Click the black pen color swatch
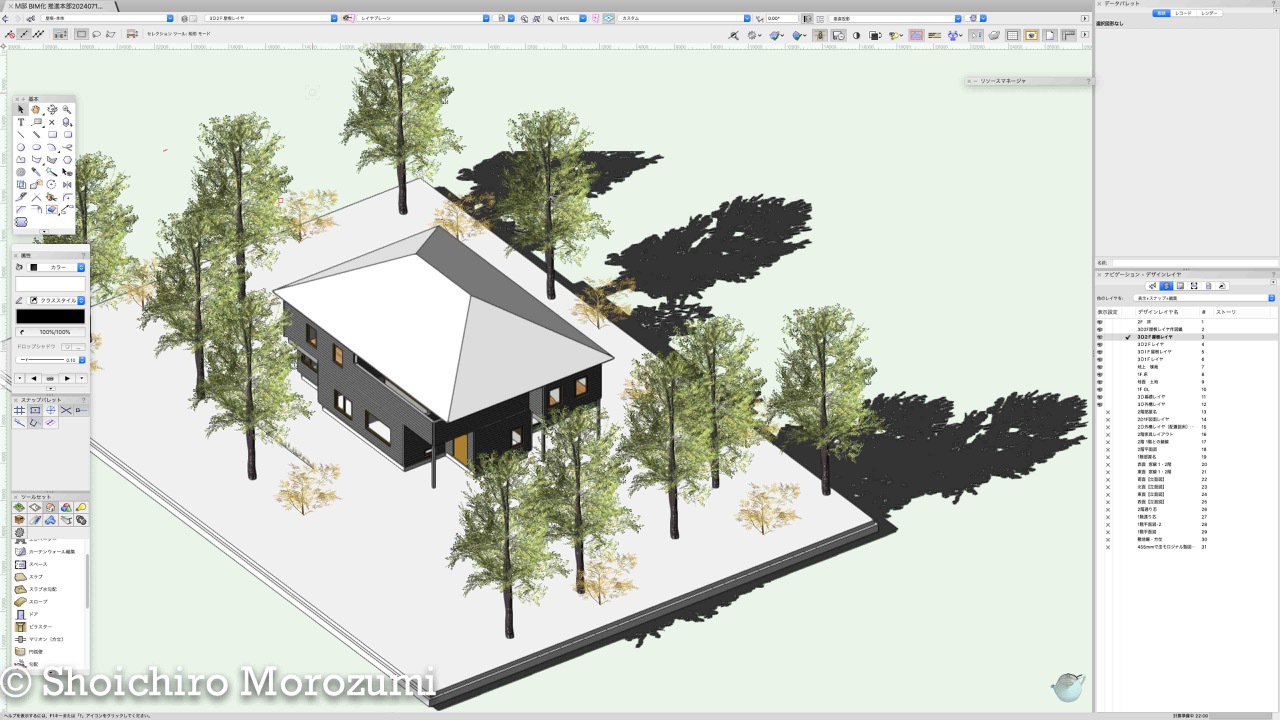 (50, 316)
